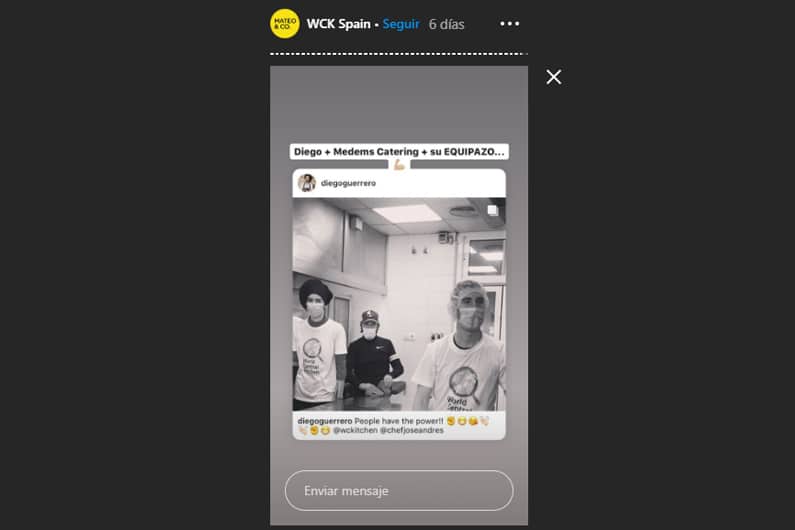
Task: Tap the gray story background above the sticker
Action: click(x=399, y=104)
